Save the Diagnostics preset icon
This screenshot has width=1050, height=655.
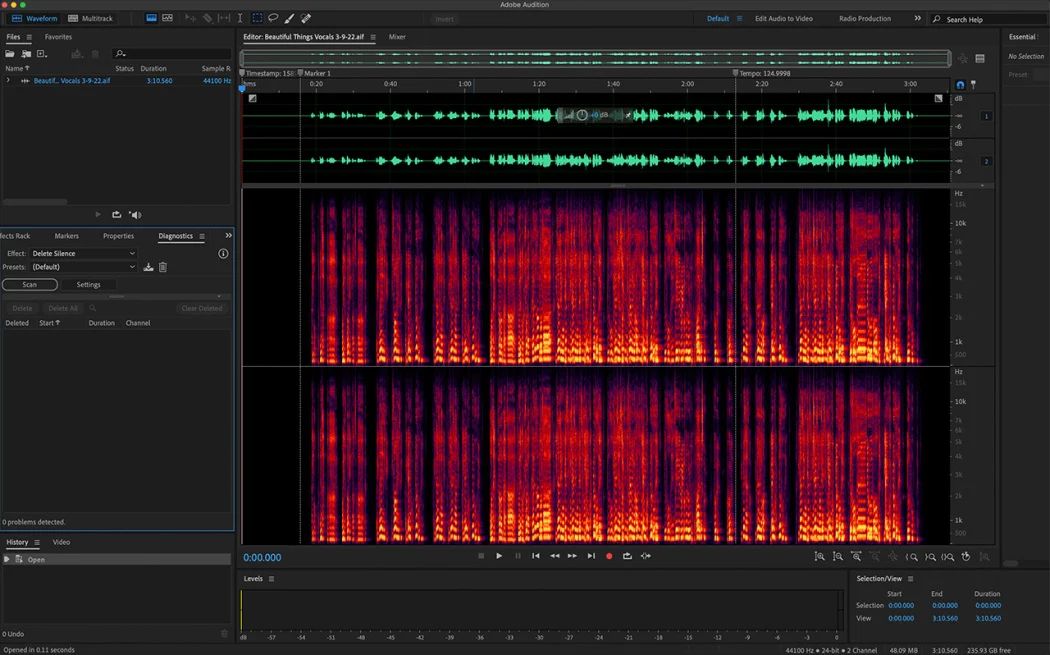pyautogui.click(x=149, y=267)
